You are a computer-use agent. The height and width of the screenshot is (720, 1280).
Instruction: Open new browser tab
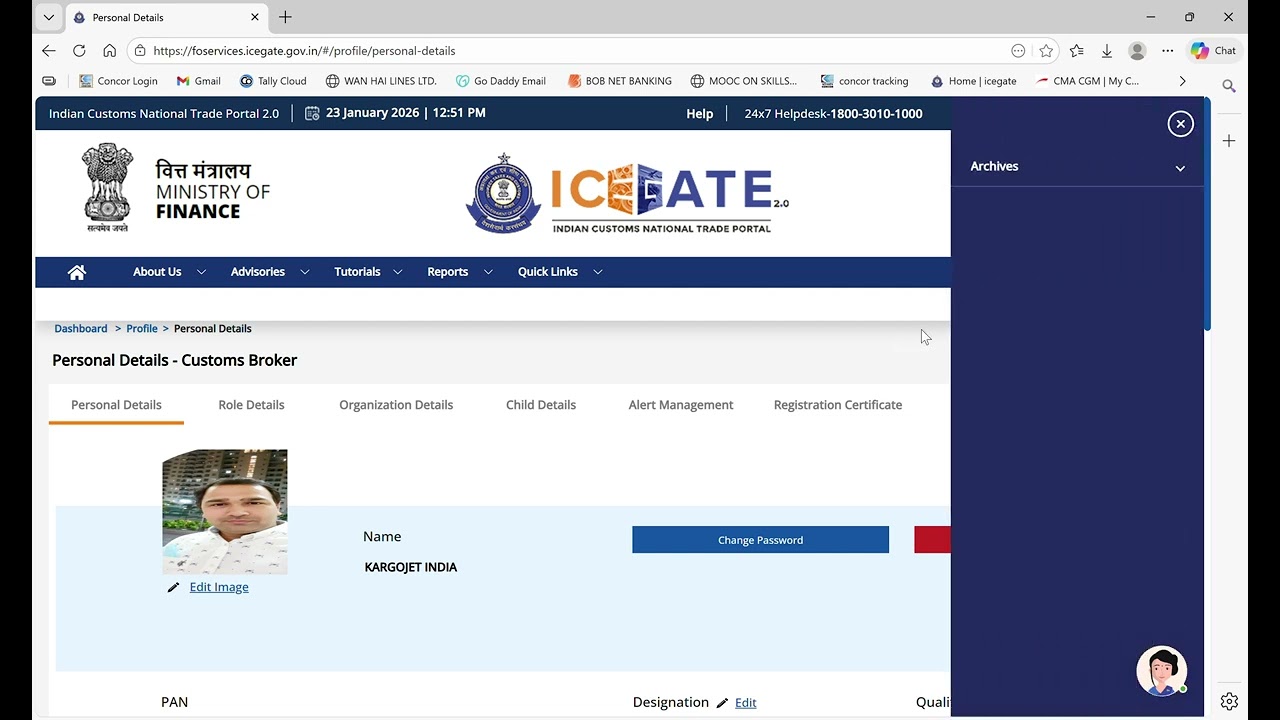(x=285, y=17)
